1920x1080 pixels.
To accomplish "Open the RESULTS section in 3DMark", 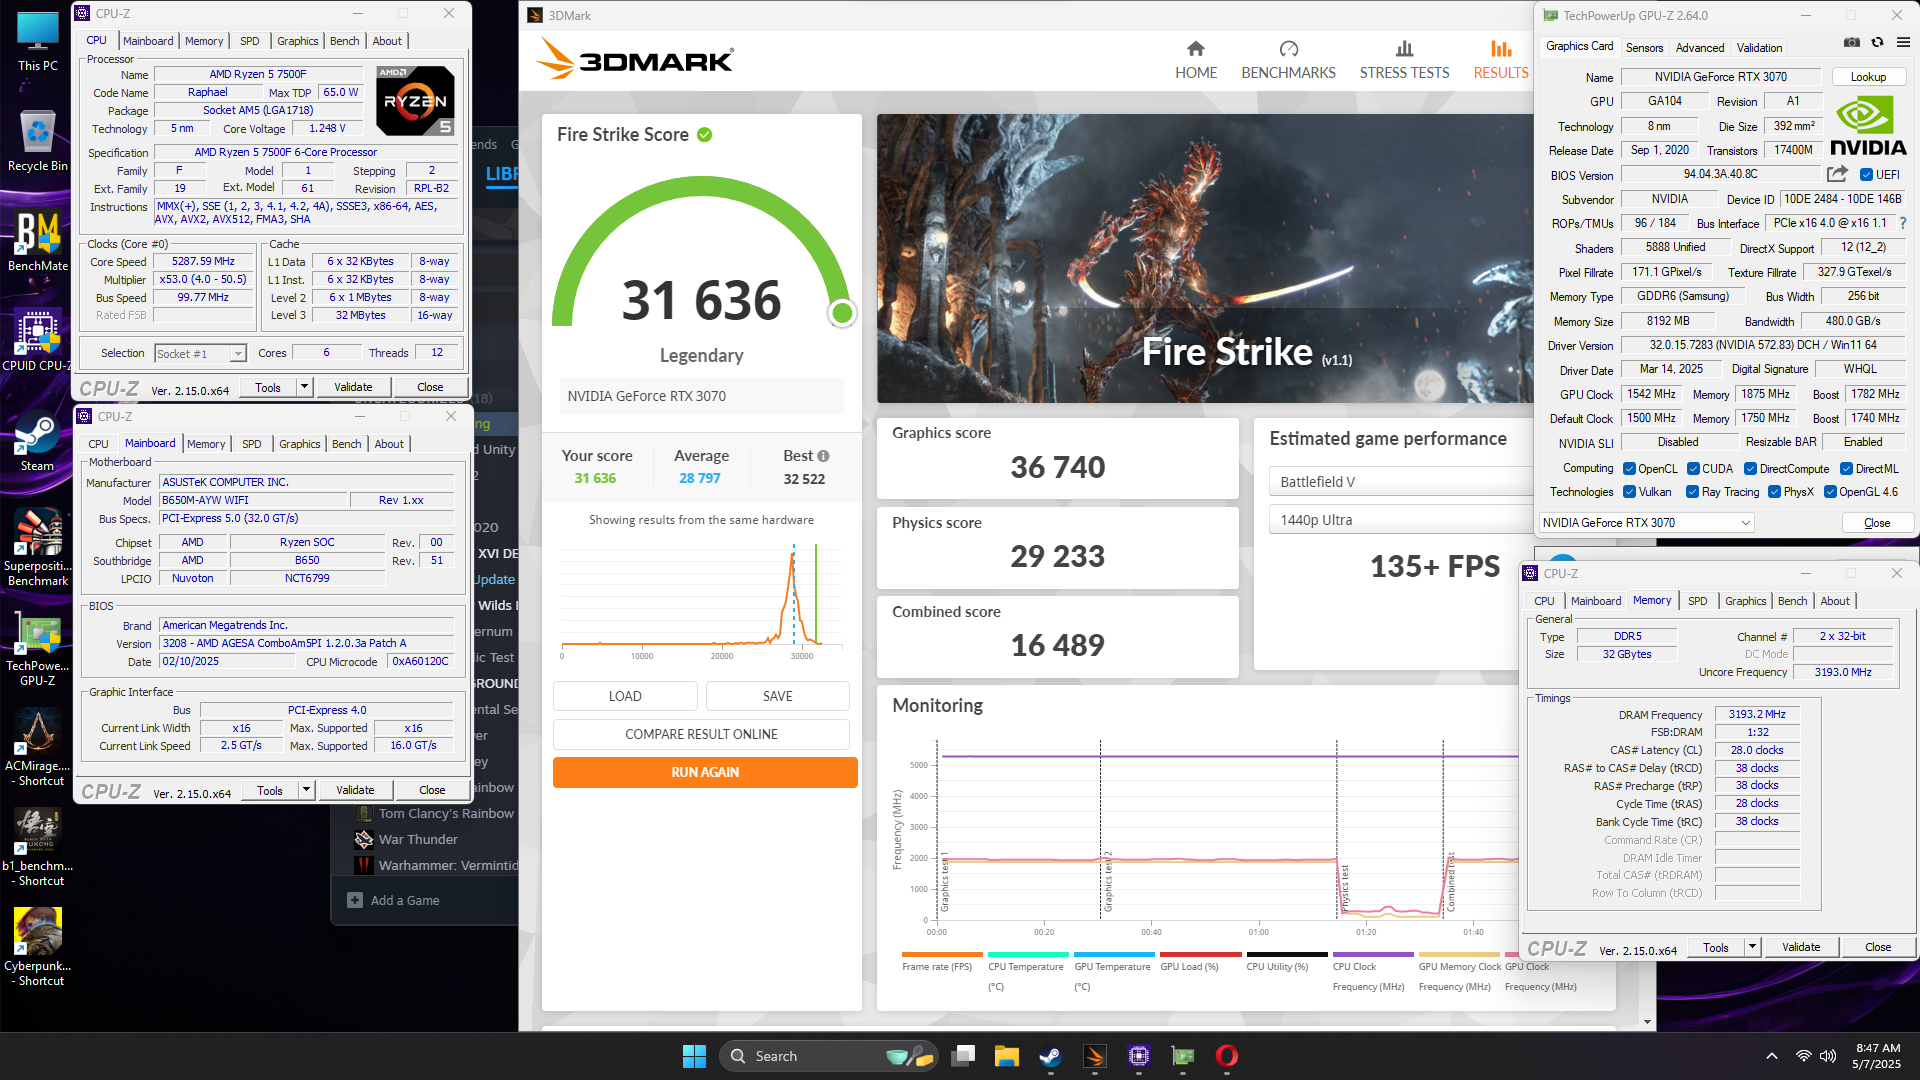I will [1500, 60].
